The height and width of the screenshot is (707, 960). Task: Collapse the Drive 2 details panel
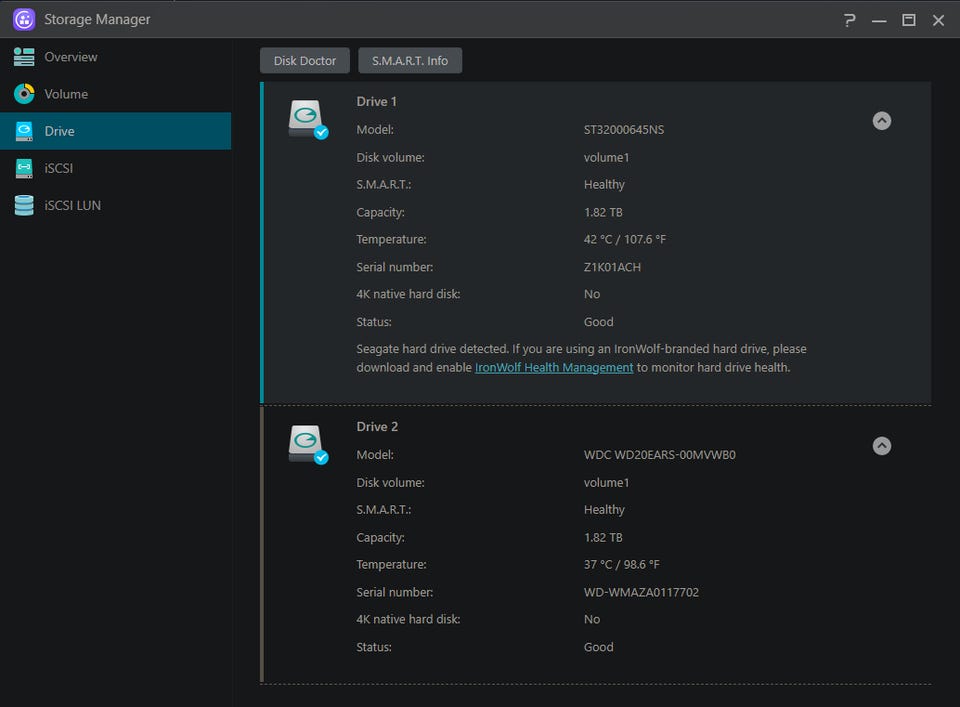tap(881, 446)
